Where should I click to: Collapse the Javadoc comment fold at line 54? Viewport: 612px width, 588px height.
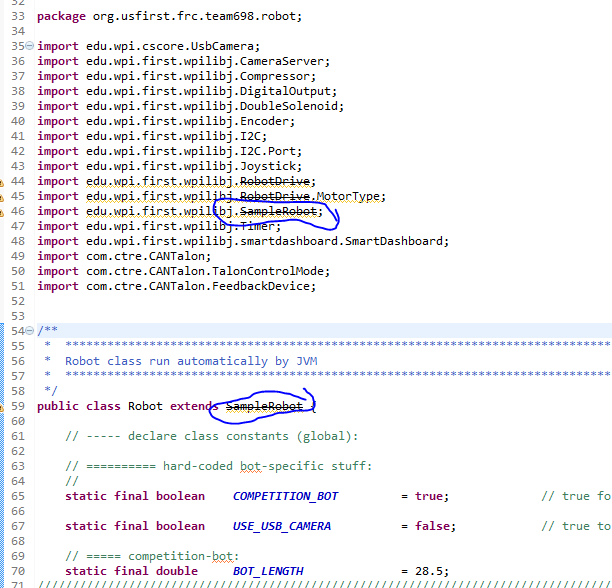29,331
